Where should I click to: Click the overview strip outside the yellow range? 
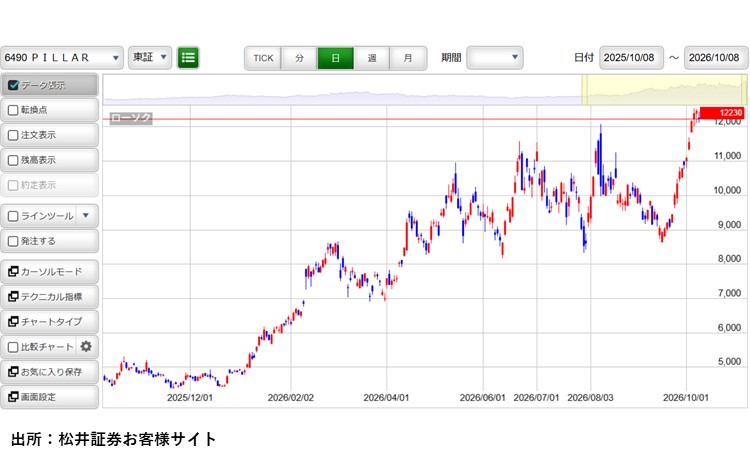click(x=342, y=90)
